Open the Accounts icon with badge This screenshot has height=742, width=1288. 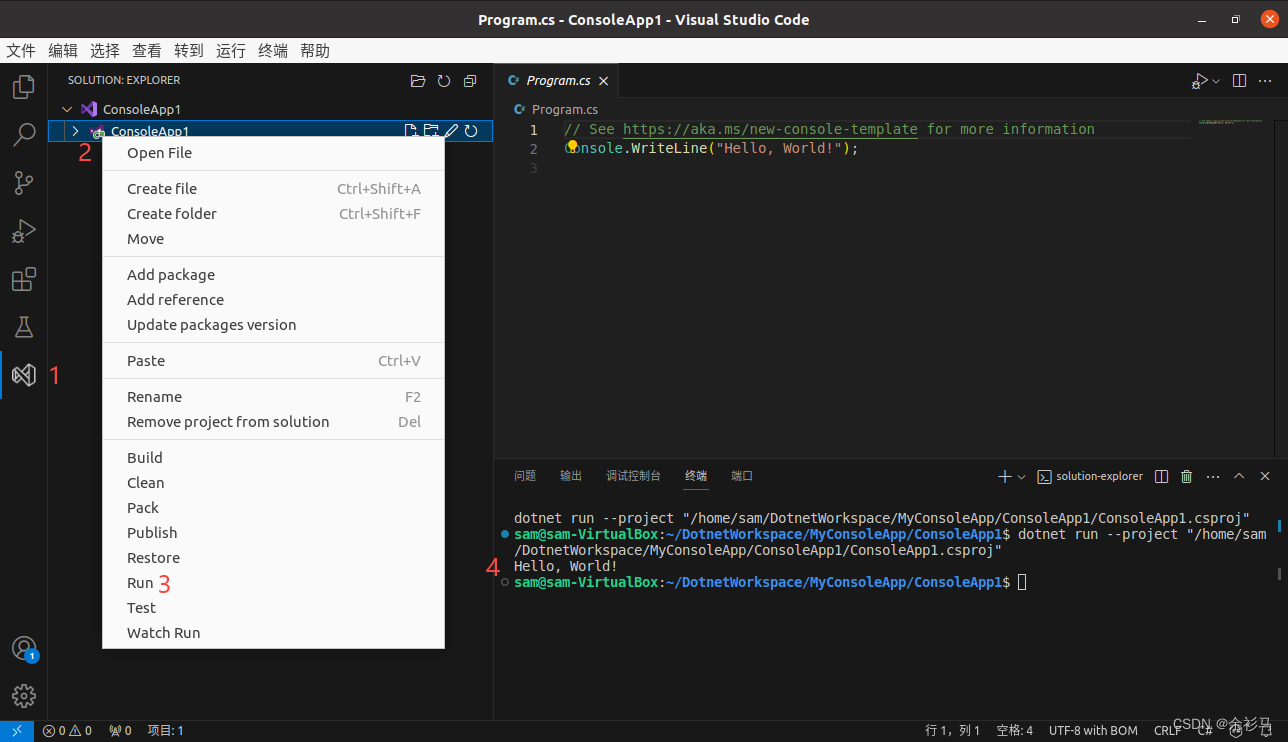23,648
